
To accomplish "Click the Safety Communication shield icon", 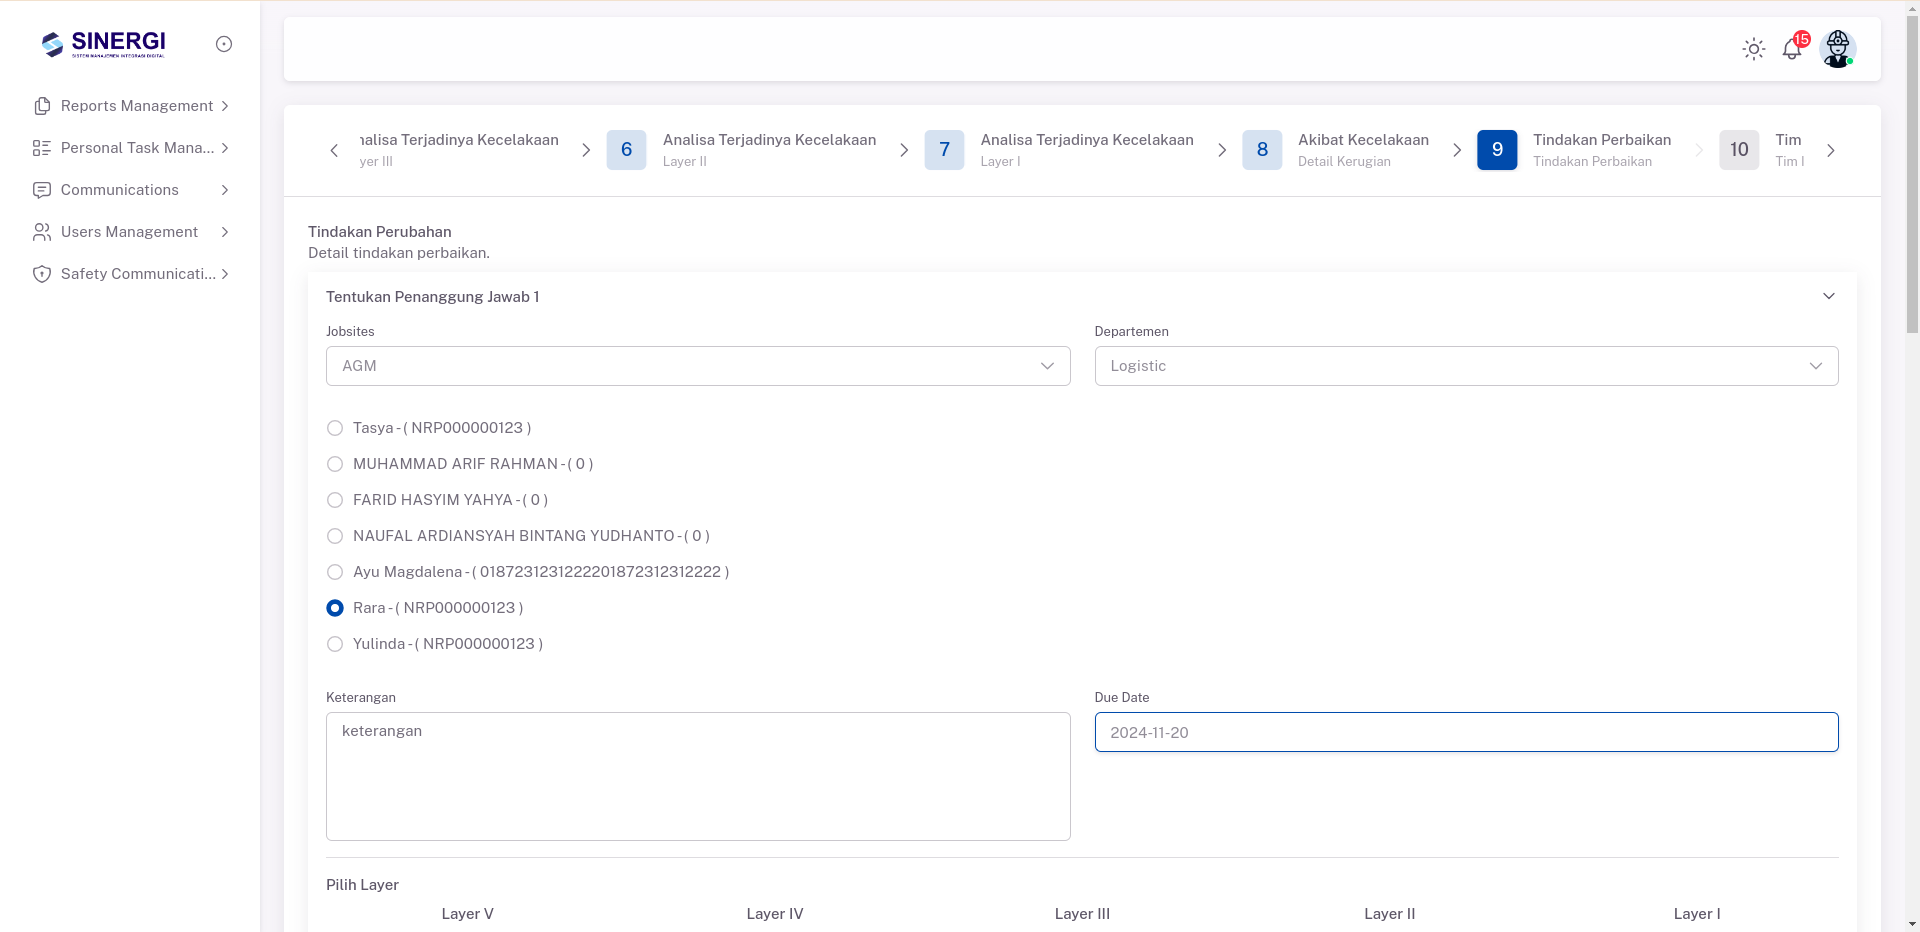I will click(x=42, y=274).
